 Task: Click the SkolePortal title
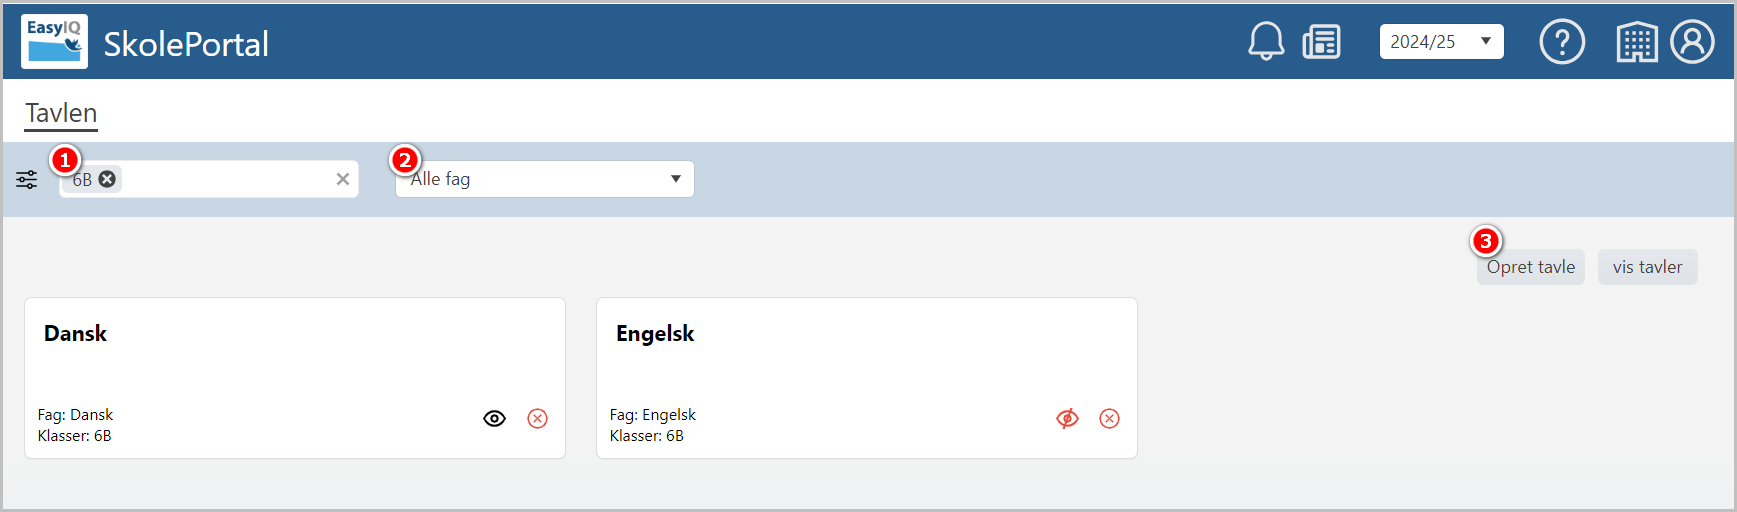[x=186, y=44]
